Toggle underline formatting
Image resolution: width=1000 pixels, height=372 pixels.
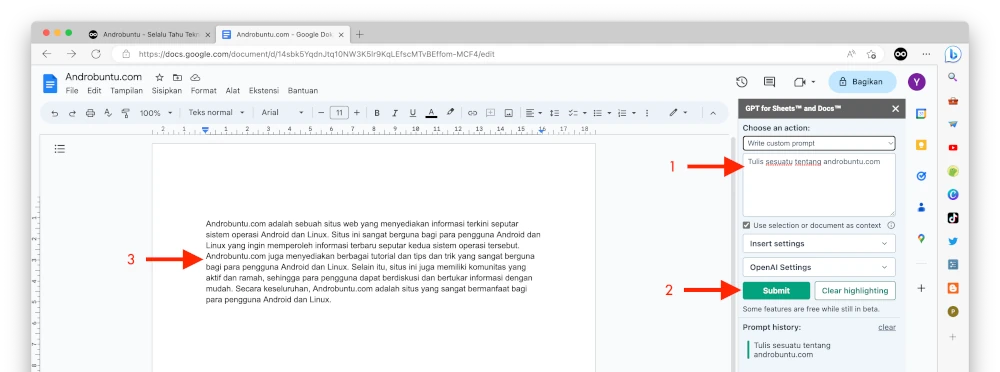(413, 113)
